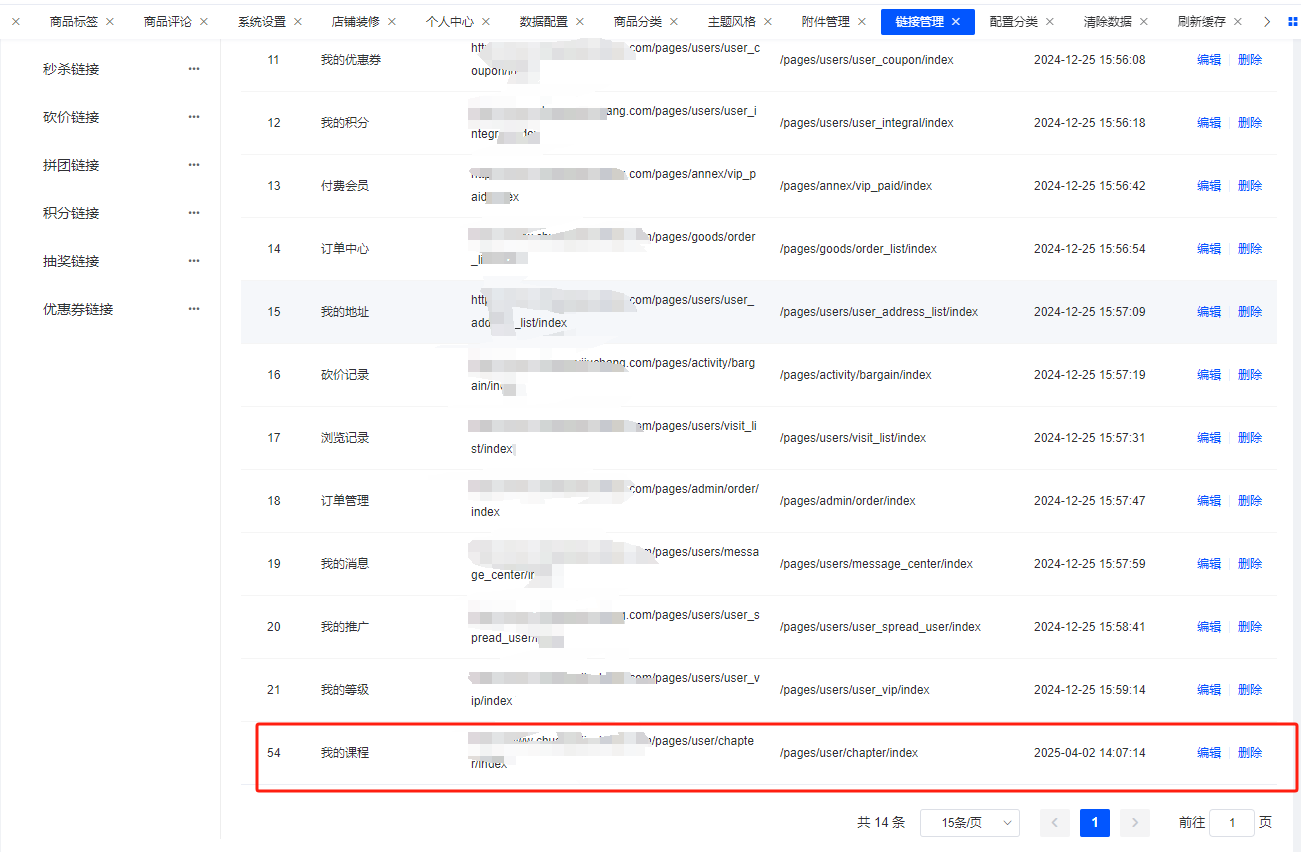
Task: Focus the 前往 page number input
Action: [x=1232, y=823]
